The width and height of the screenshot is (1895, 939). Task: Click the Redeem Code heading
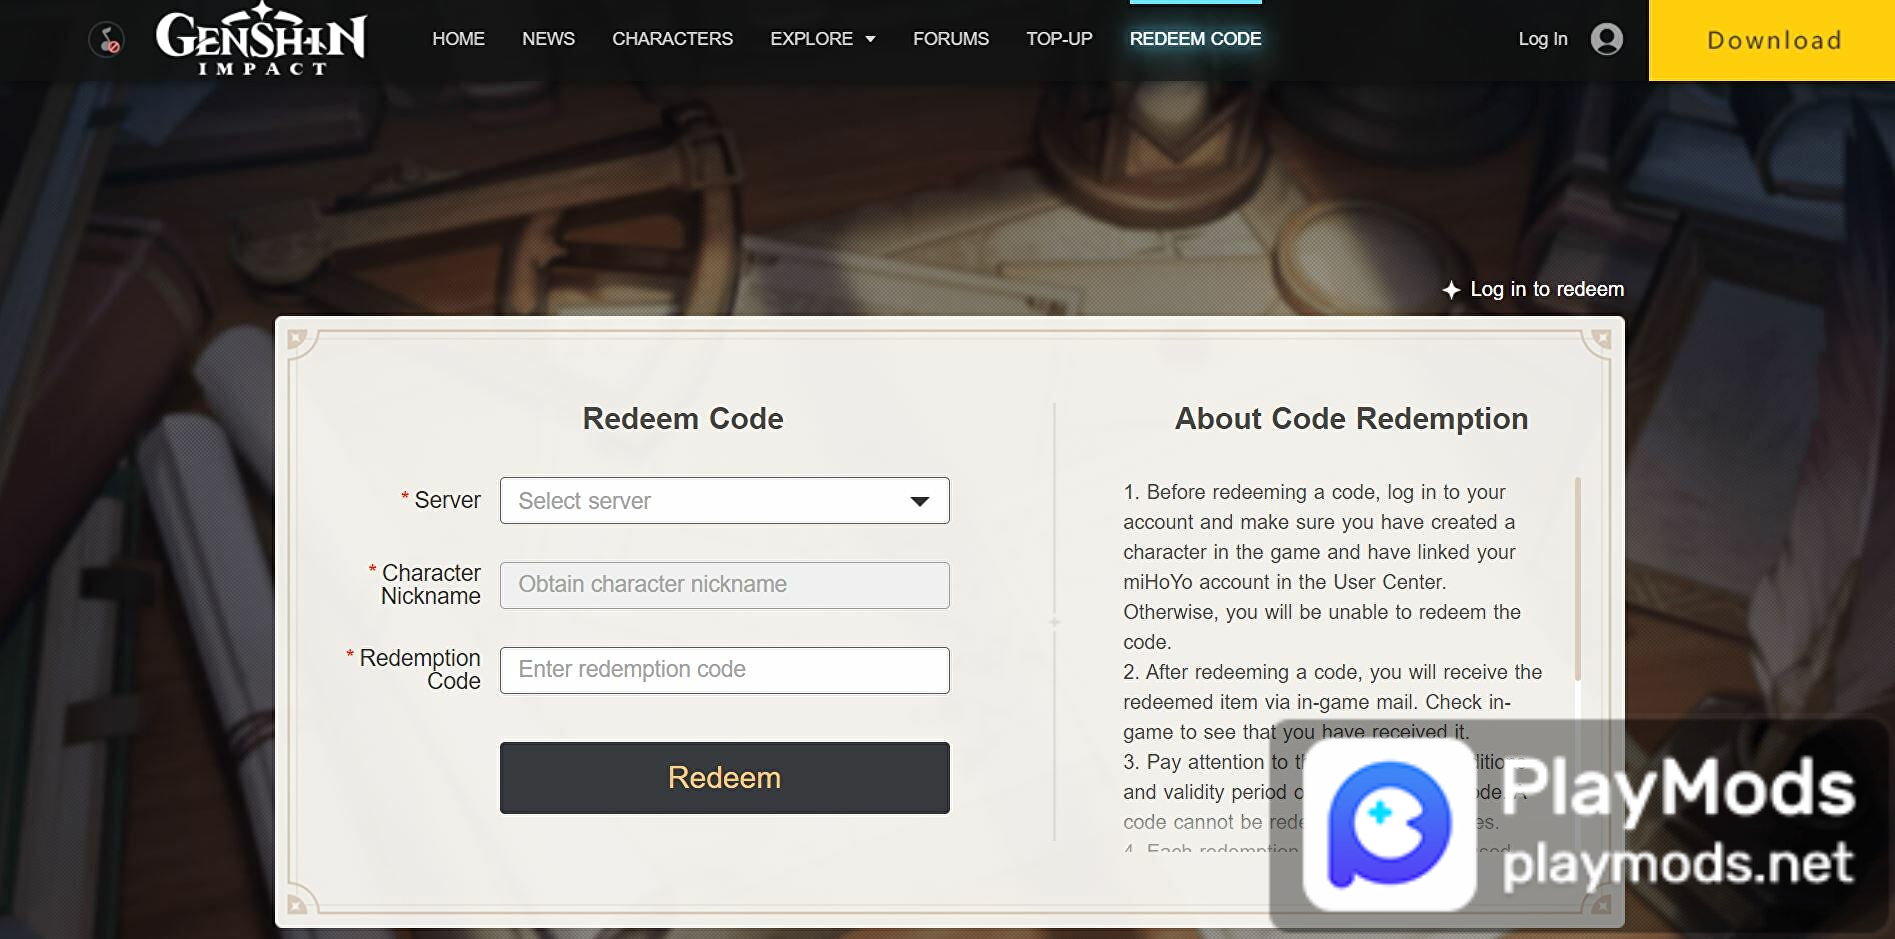pos(683,419)
